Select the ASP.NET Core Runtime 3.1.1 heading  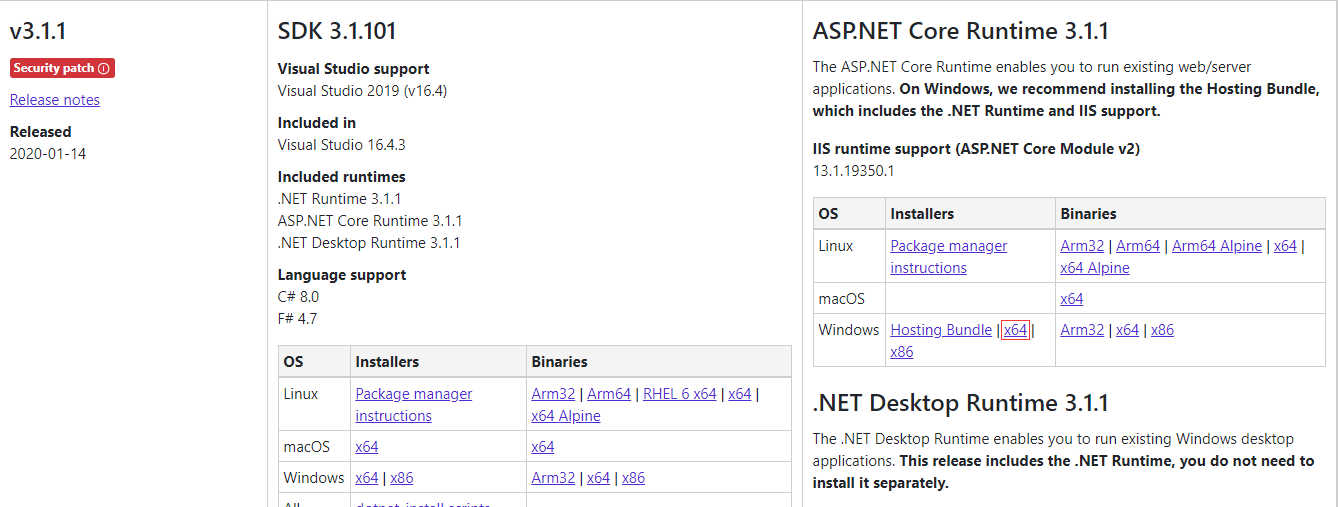[x=961, y=31]
